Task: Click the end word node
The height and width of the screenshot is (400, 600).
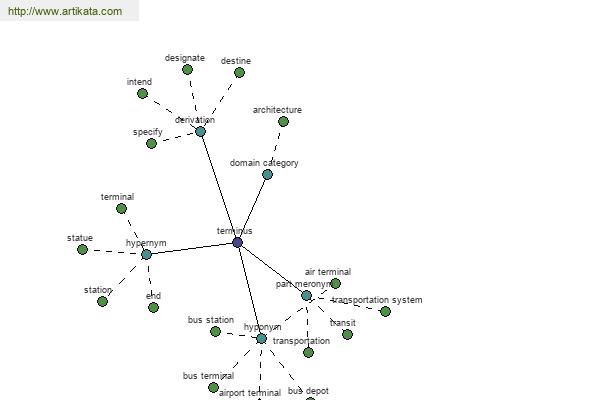Action: pyautogui.click(x=153, y=308)
